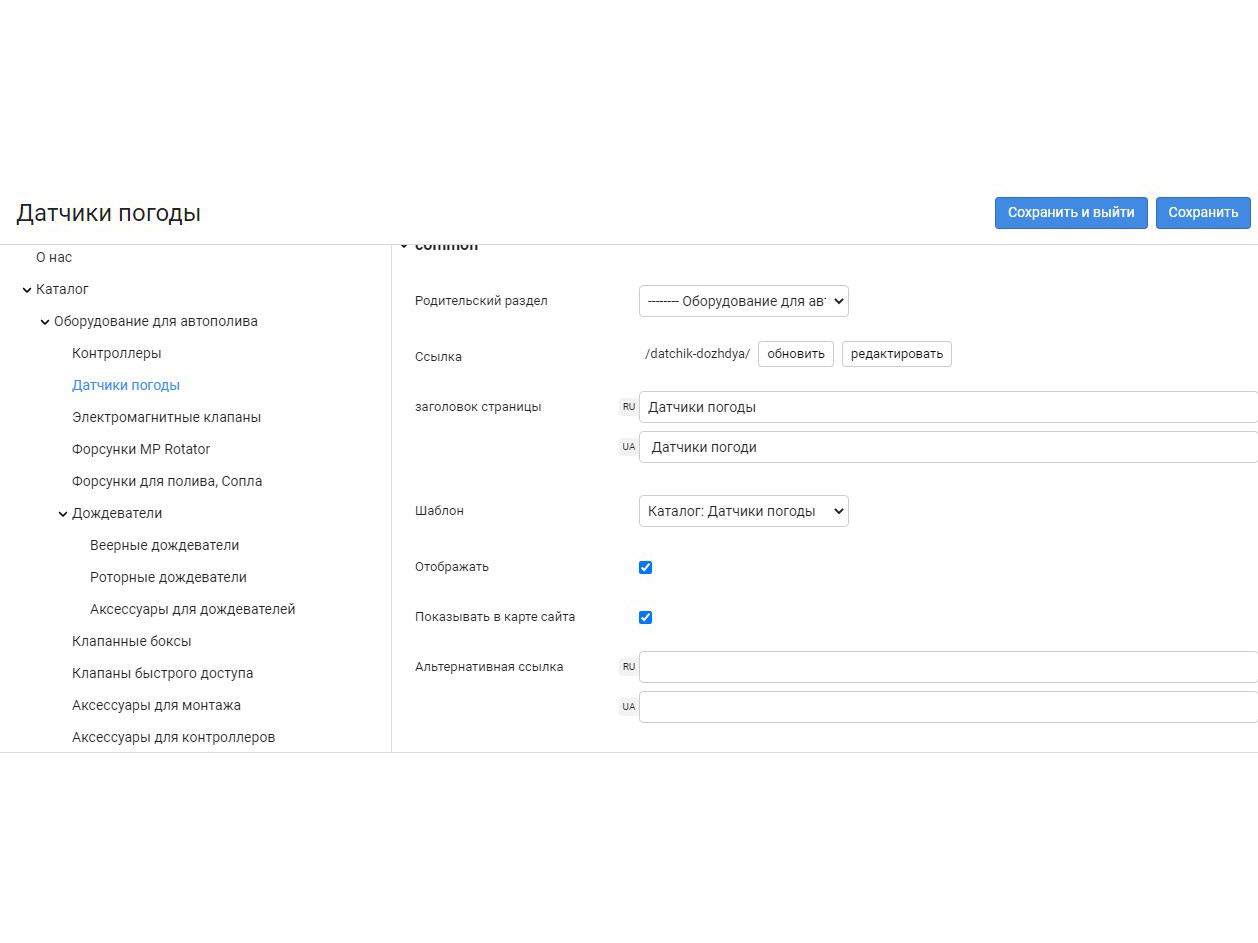Image resolution: width=1258 pixels, height=943 pixels.
Task: Click редактировать next to the link
Action: coord(897,354)
